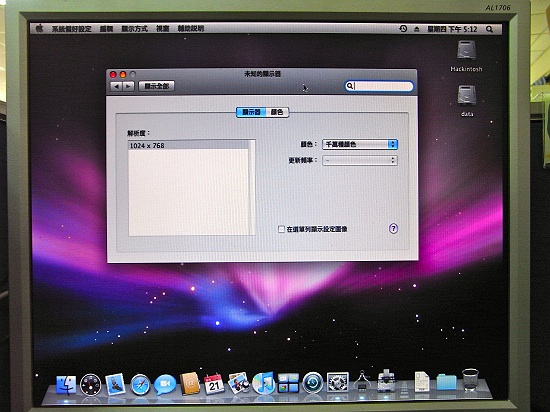Open the 顯示方式 menu
The image size is (550, 412).
[x=134, y=29]
